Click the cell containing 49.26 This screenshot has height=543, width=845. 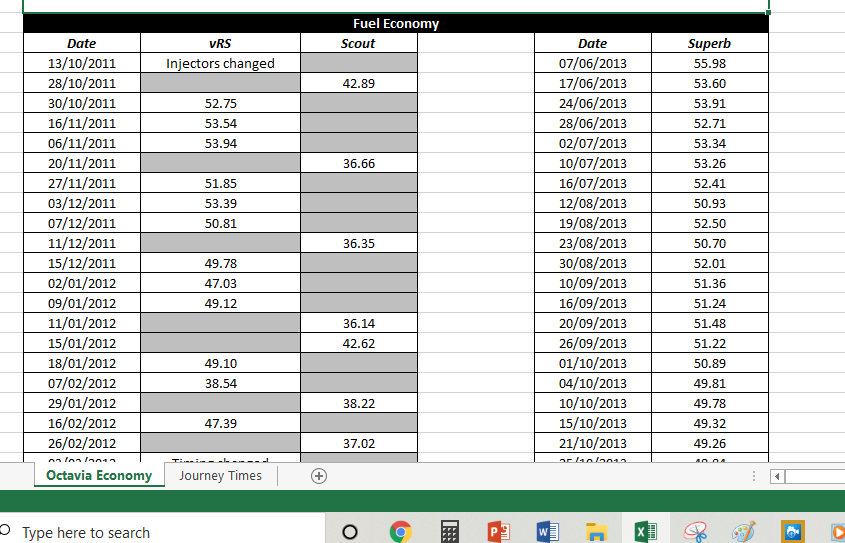[710, 443]
